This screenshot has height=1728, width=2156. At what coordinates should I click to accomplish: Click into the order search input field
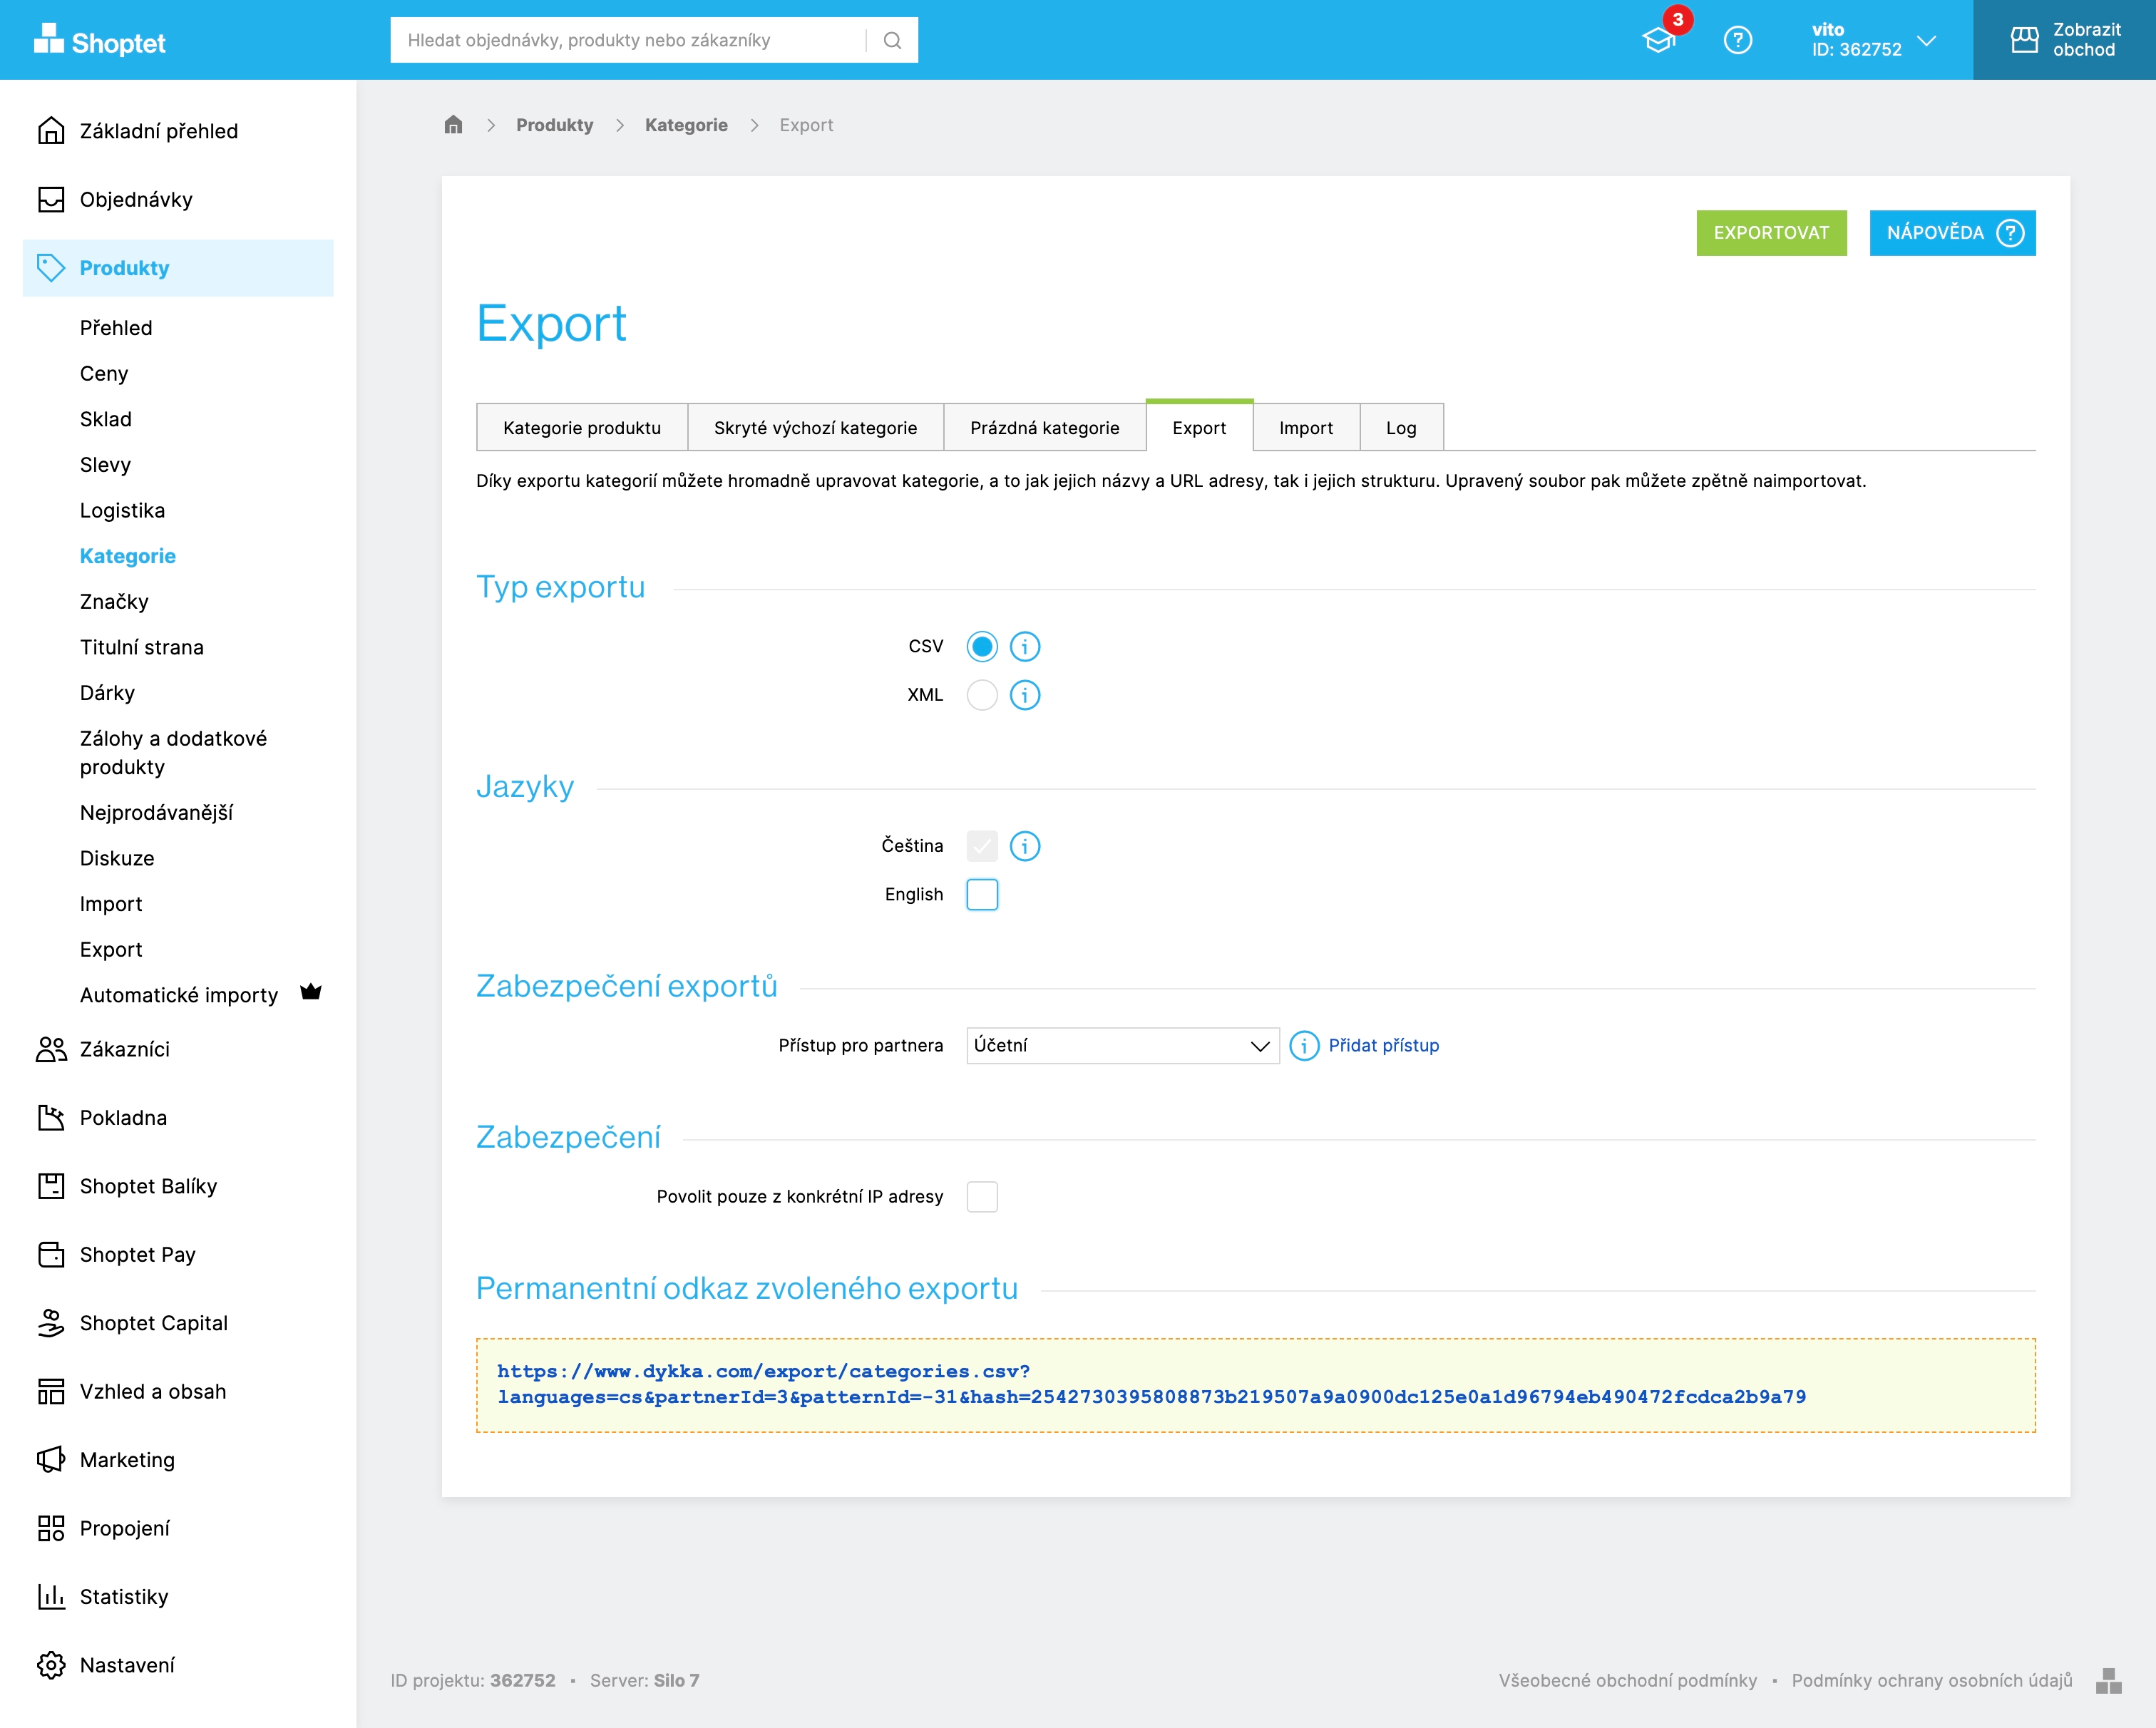click(x=630, y=40)
